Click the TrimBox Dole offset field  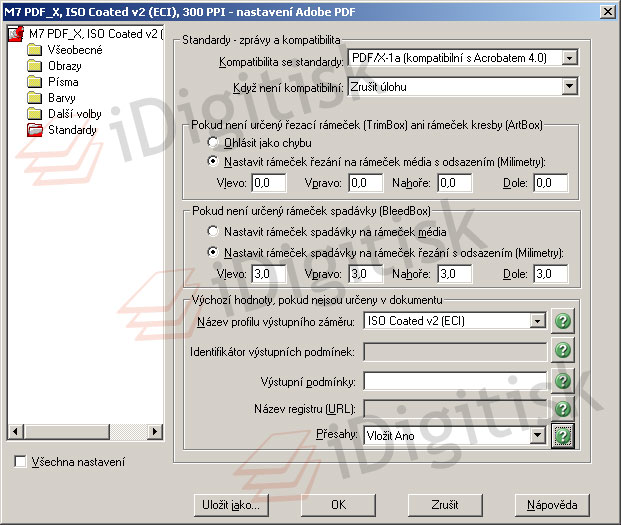[551, 183]
